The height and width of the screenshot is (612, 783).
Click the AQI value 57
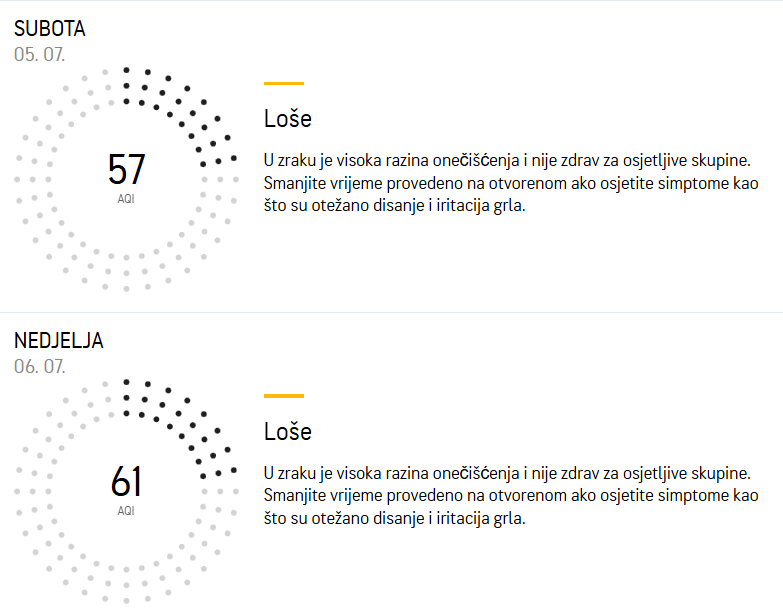(127, 170)
